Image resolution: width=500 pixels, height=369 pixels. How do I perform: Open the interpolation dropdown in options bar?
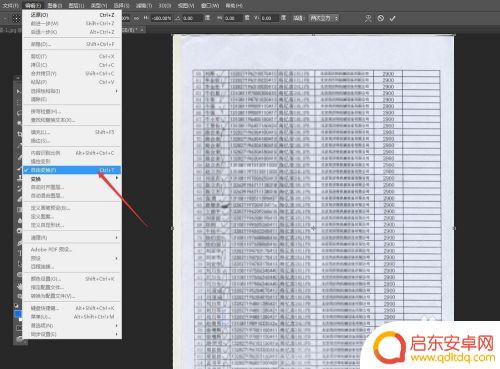coord(324,18)
